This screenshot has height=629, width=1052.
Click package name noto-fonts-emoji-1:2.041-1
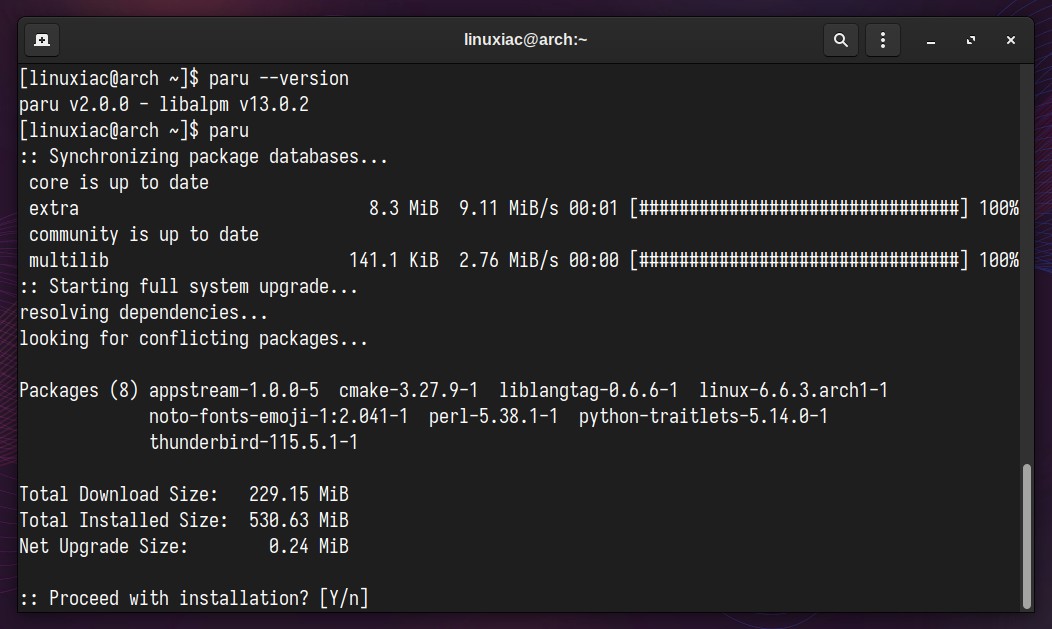pyautogui.click(x=278, y=416)
